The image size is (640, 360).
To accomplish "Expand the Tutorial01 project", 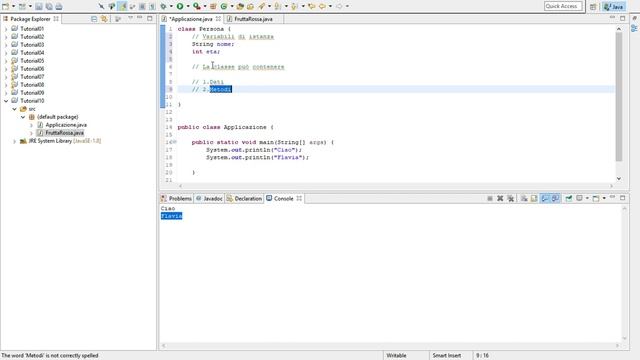I will [6, 29].
